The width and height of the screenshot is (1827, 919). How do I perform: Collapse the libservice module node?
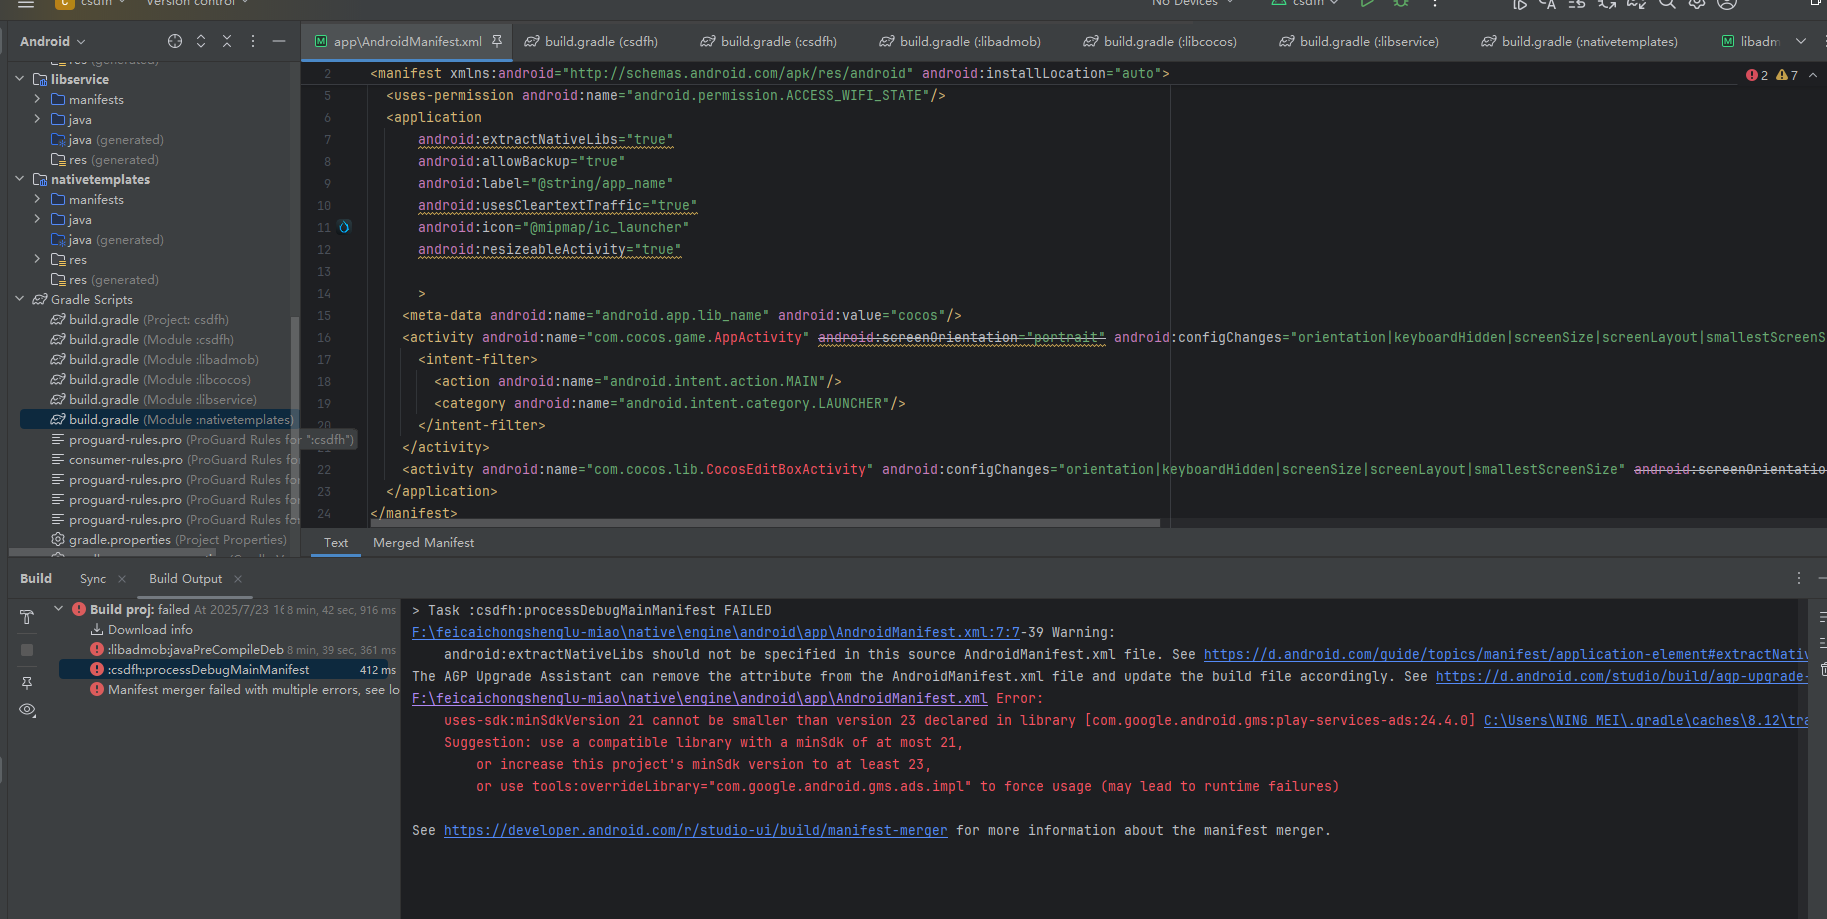pos(20,79)
